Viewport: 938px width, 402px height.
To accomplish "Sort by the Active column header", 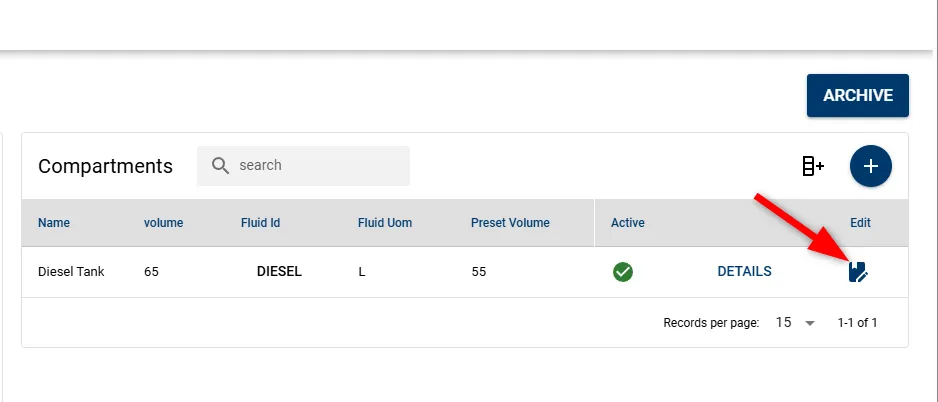I will tap(628, 223).
